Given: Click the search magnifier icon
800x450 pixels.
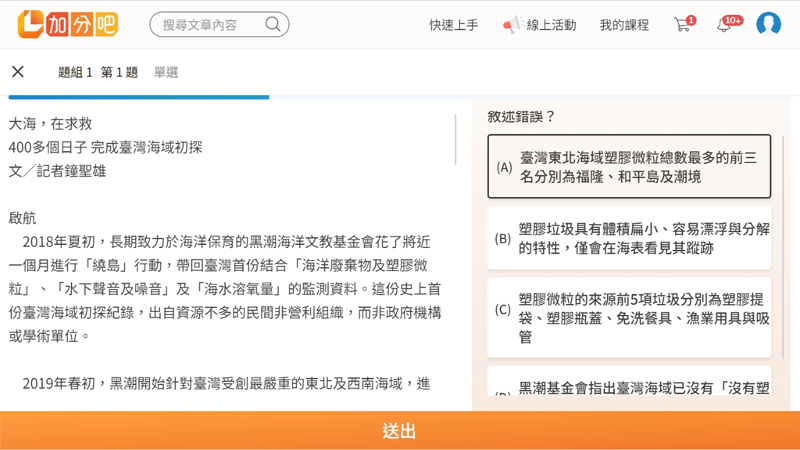Looking at the screenshot, I should click(x=272, y=24).
